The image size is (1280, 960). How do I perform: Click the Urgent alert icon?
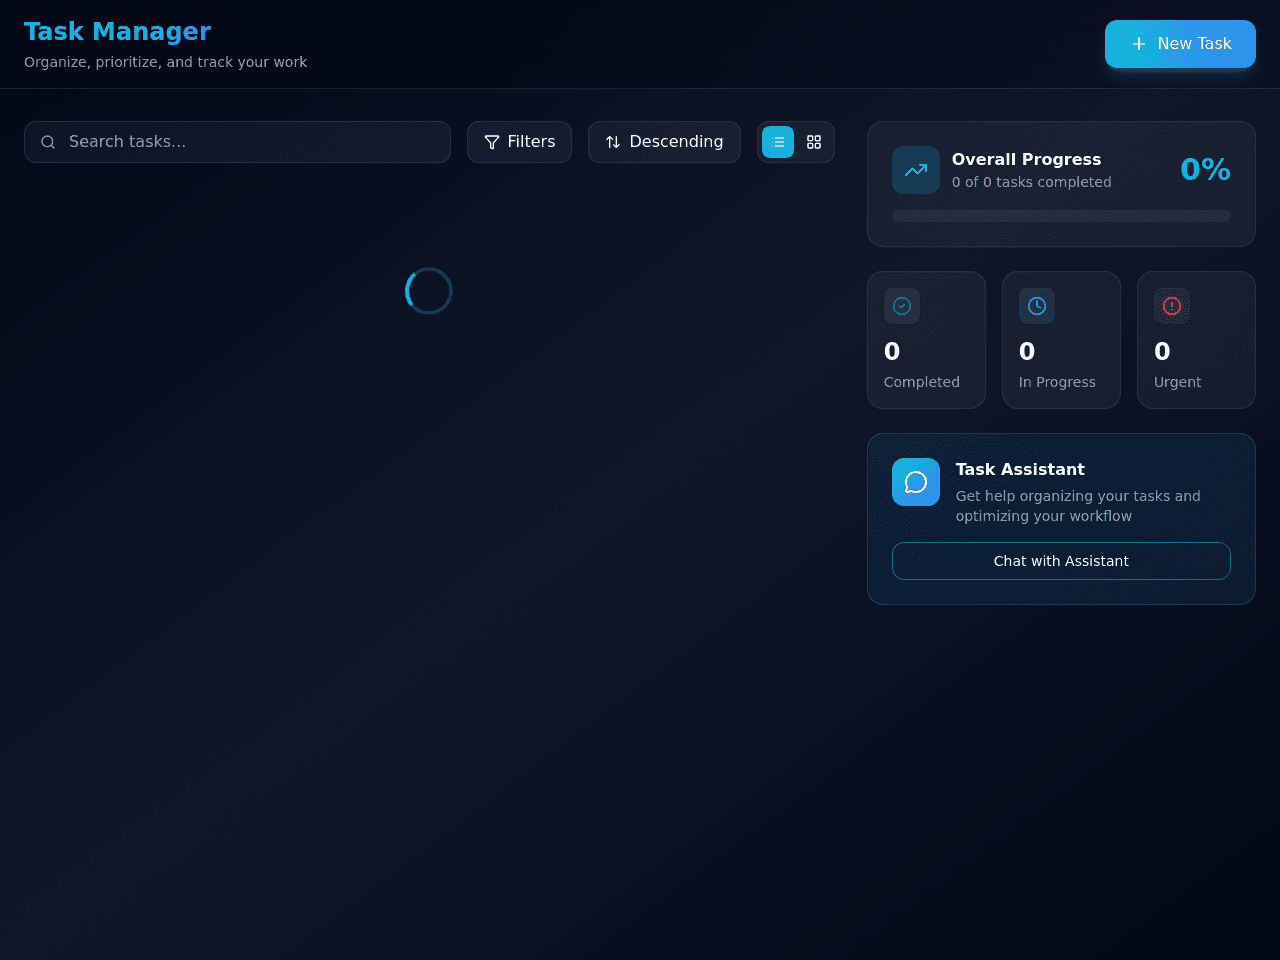(1172, 306)
